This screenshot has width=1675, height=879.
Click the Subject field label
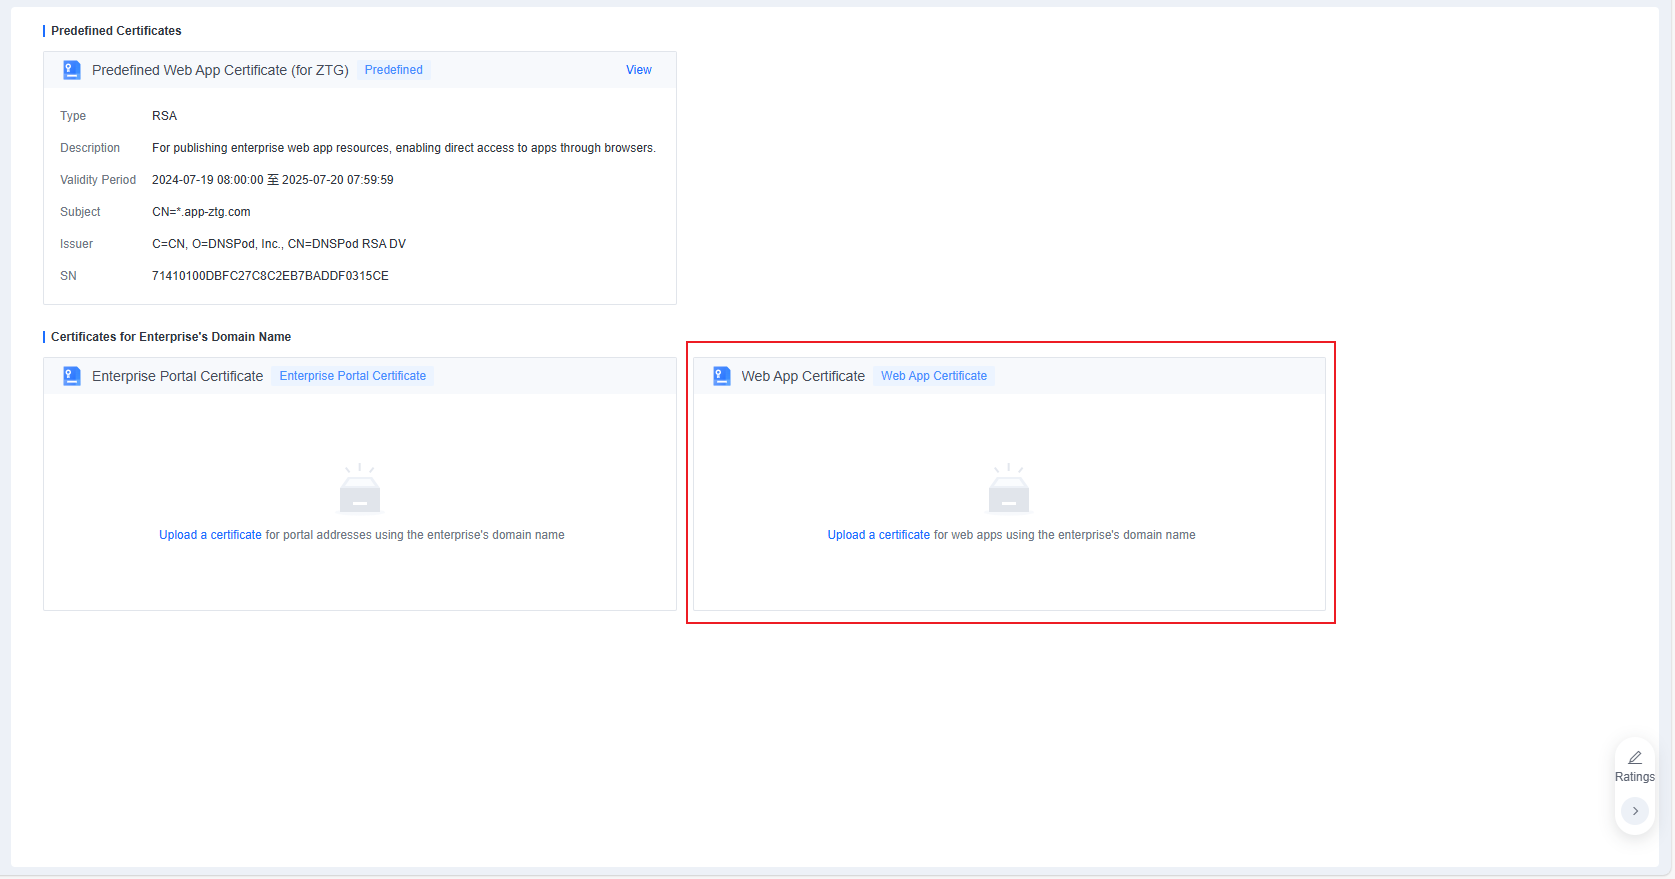click(80, 212)
